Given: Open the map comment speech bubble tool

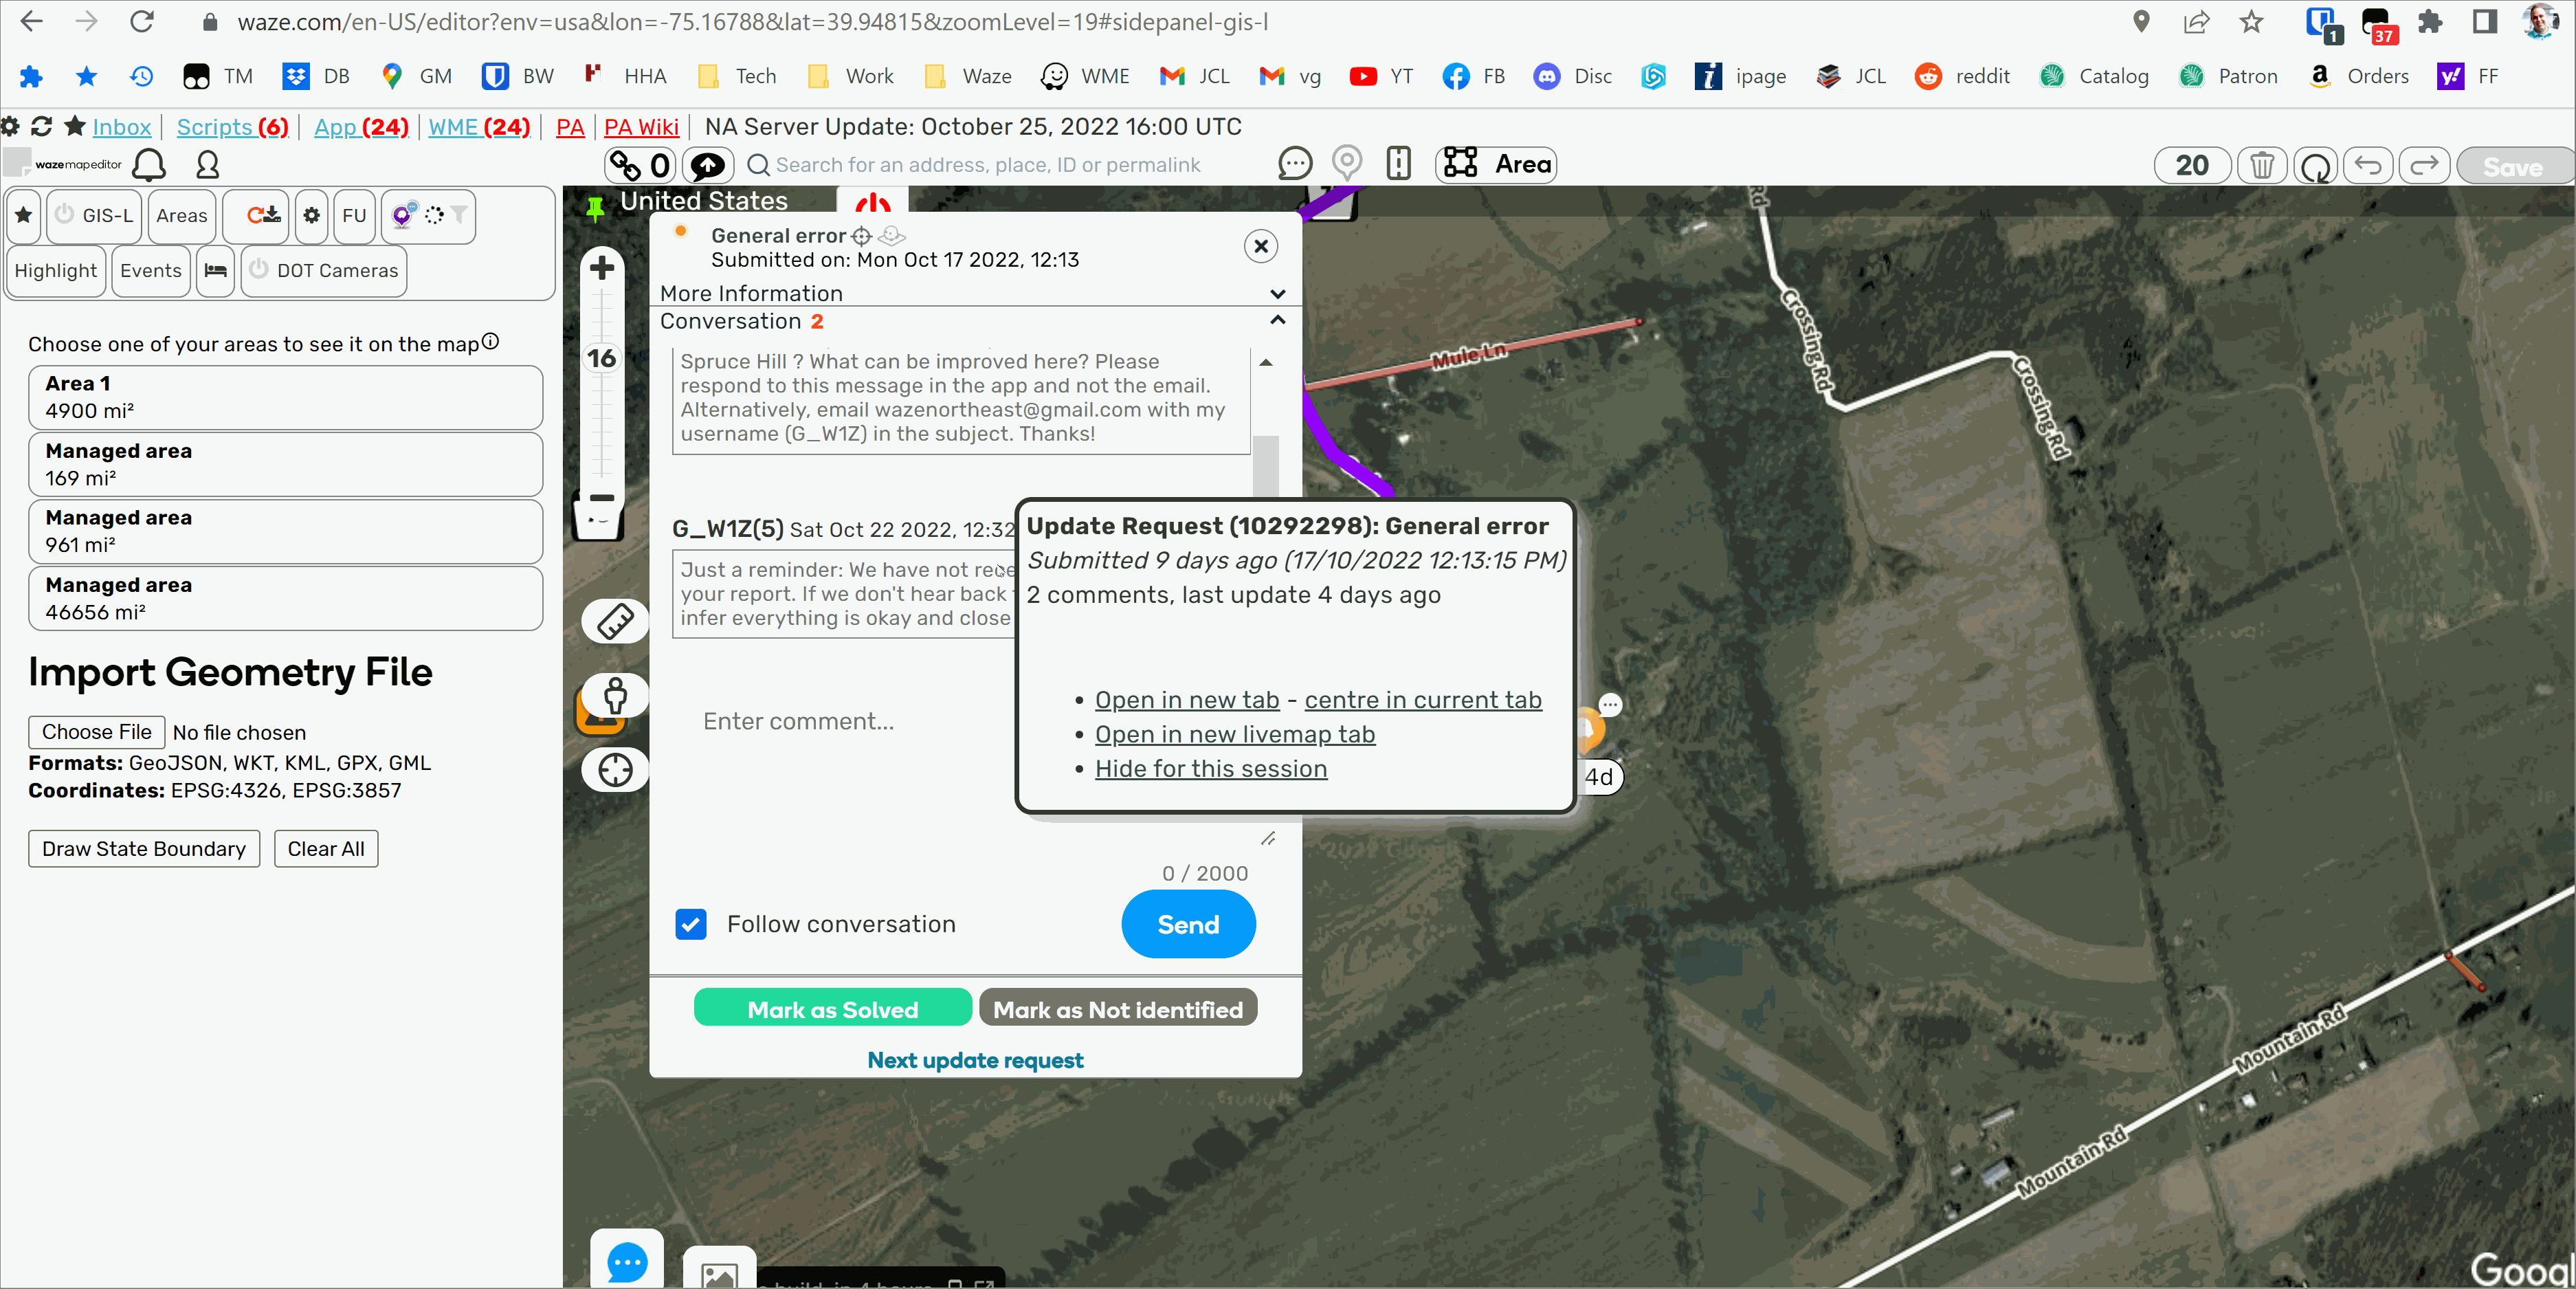Looking at the screenshot, I should pyautogui.click(x=1295, y=164).
